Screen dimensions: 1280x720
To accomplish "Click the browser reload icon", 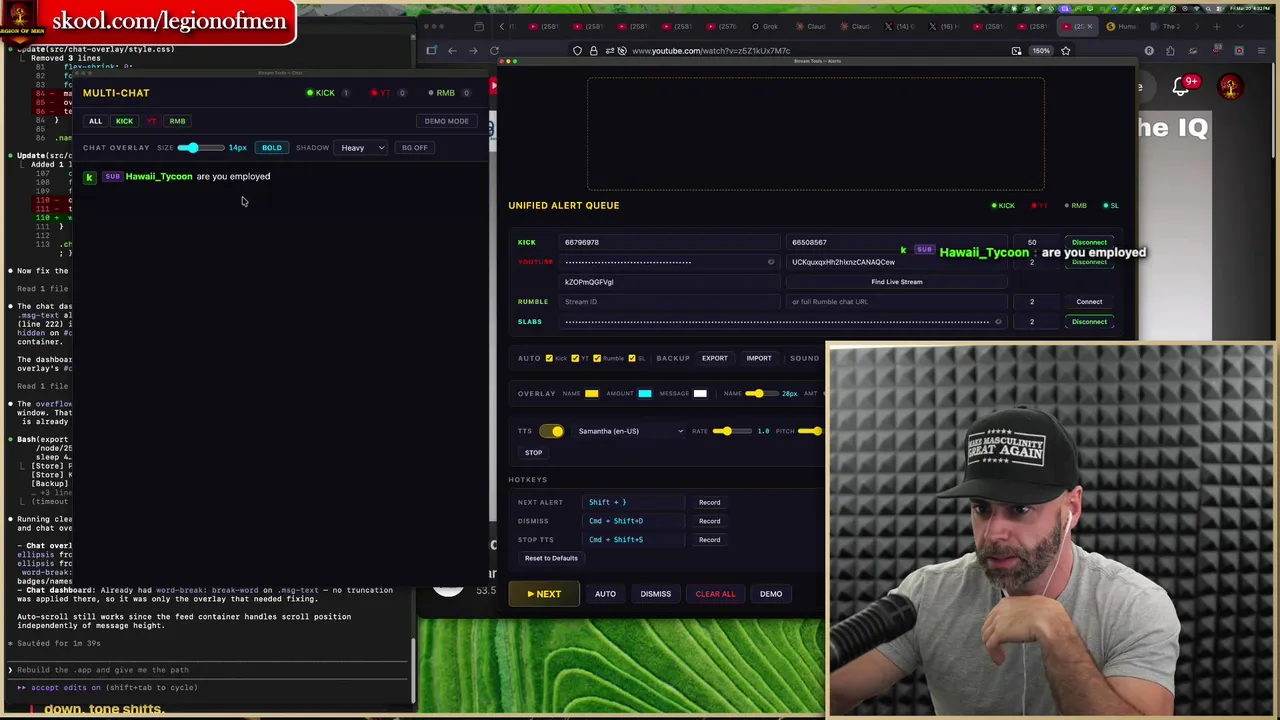I will coord(494,51).
